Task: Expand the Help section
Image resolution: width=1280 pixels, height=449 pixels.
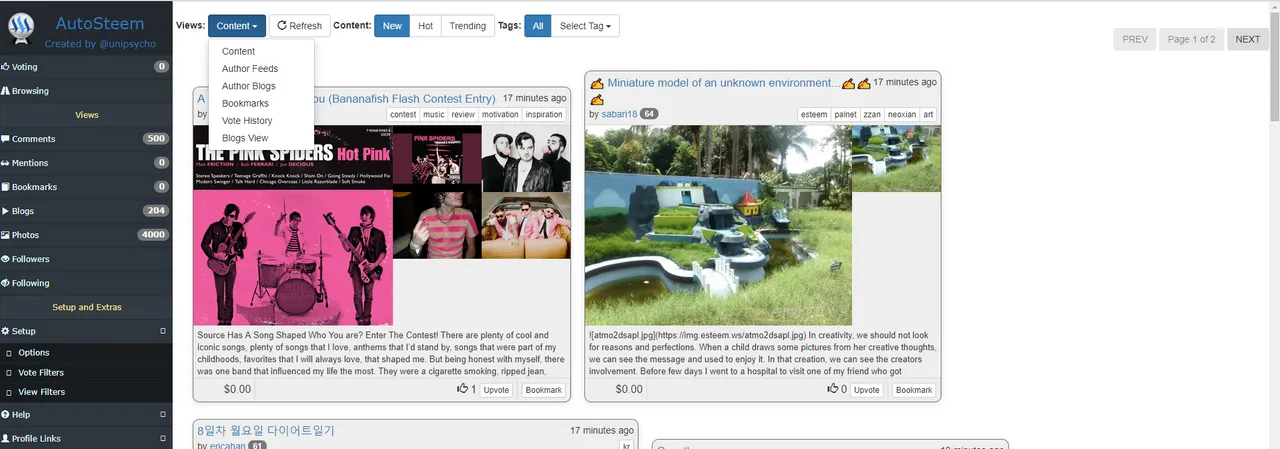Action: (86, 414)
